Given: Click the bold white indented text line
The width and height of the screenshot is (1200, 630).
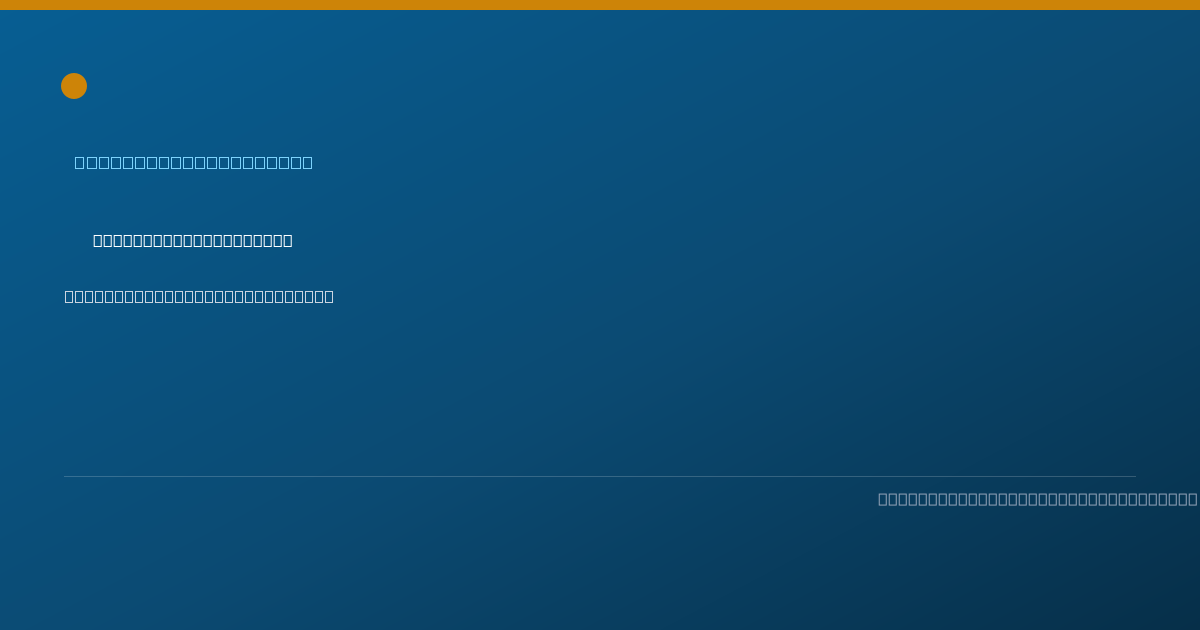Looking at the screenshot, I should tap(193, 240).
